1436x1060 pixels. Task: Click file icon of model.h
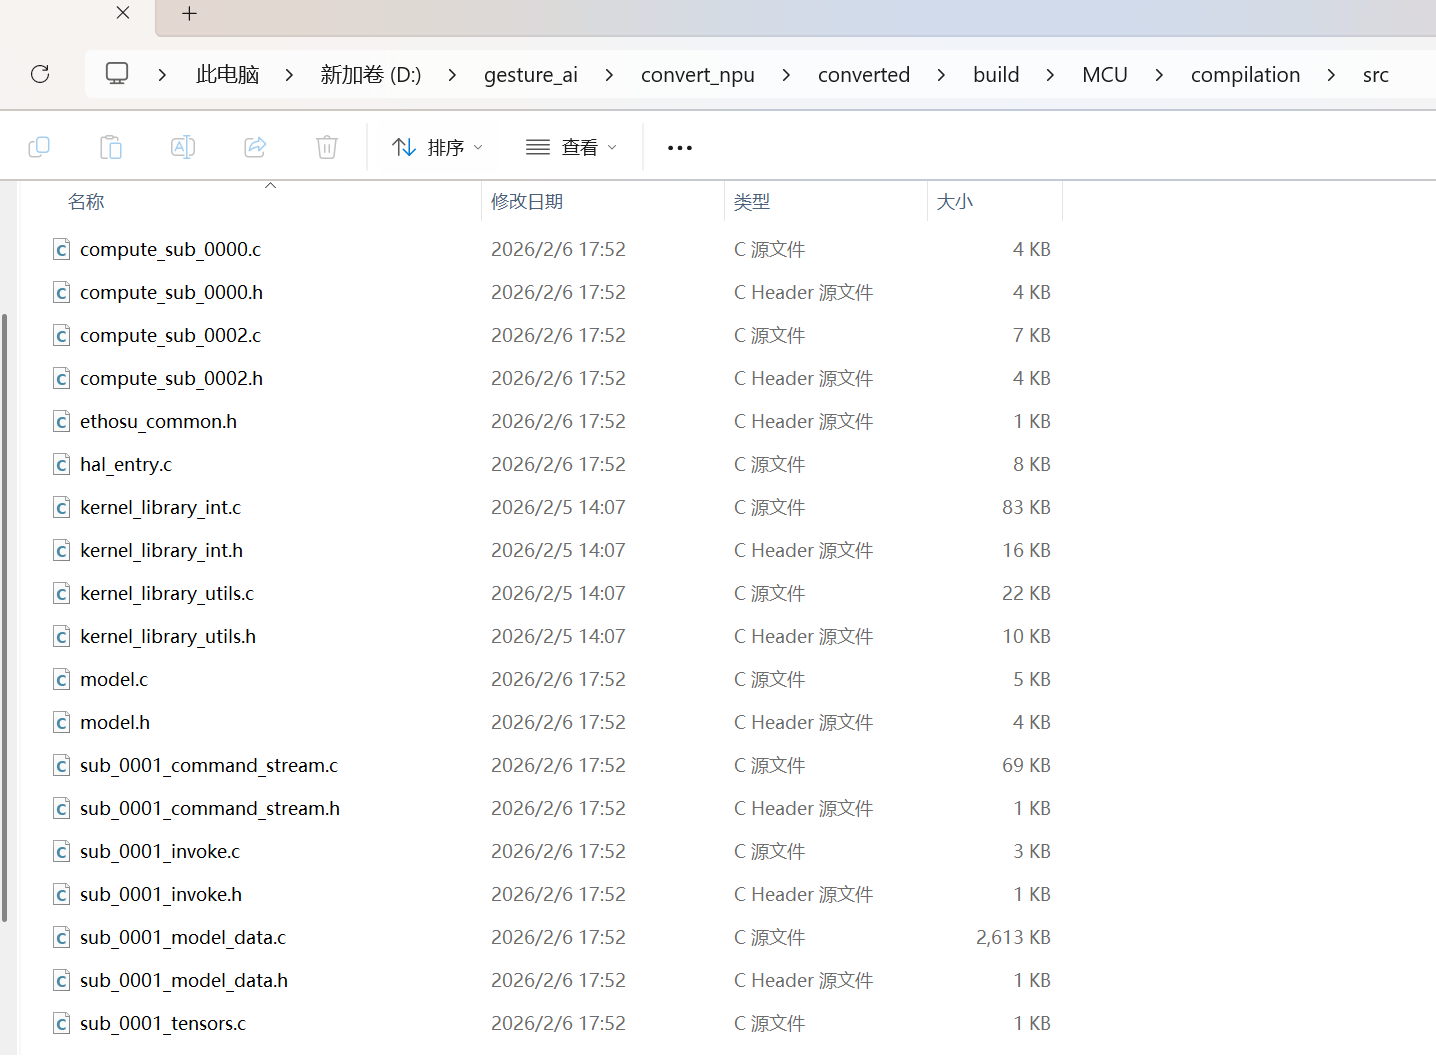coord(62,722)
